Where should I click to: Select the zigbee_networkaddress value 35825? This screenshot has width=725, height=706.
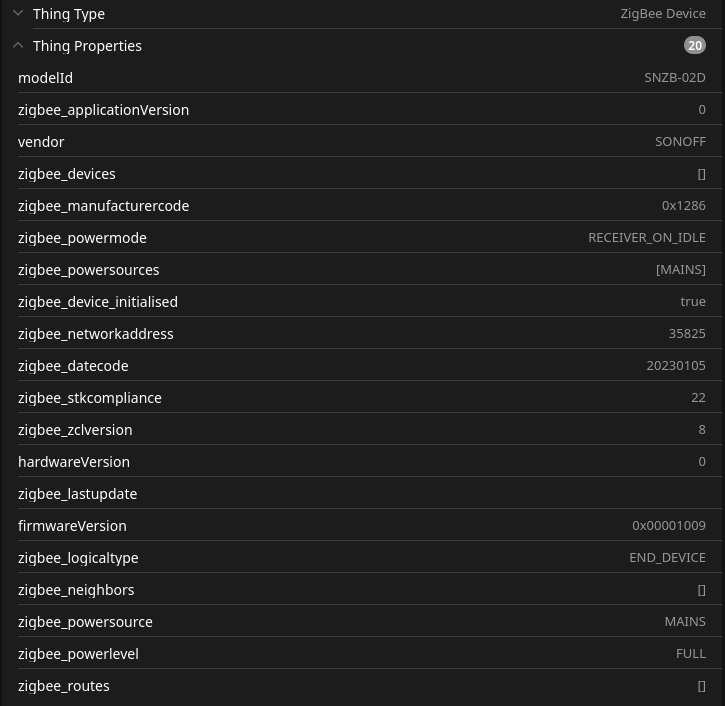point(686,334)
